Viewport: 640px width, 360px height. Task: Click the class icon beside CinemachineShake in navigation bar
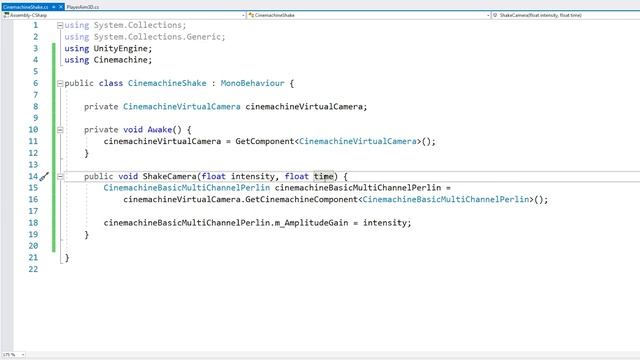[x=251, y=15]
